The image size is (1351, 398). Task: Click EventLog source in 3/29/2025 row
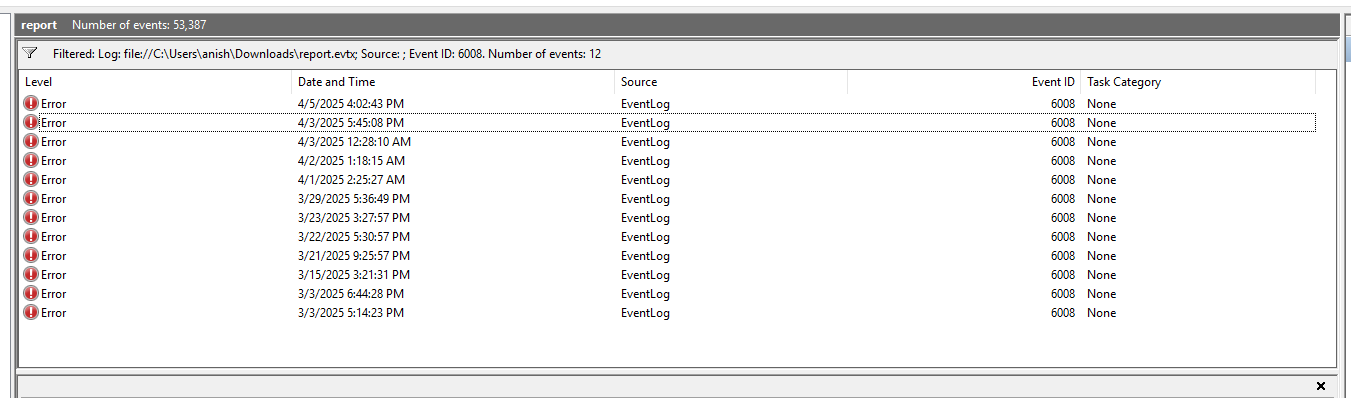point(645,199)
